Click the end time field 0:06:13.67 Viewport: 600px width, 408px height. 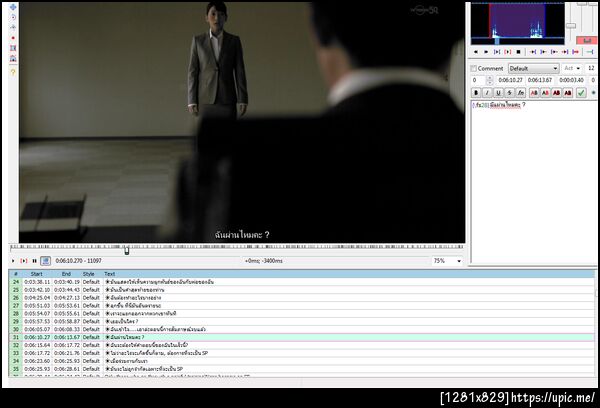540,80
